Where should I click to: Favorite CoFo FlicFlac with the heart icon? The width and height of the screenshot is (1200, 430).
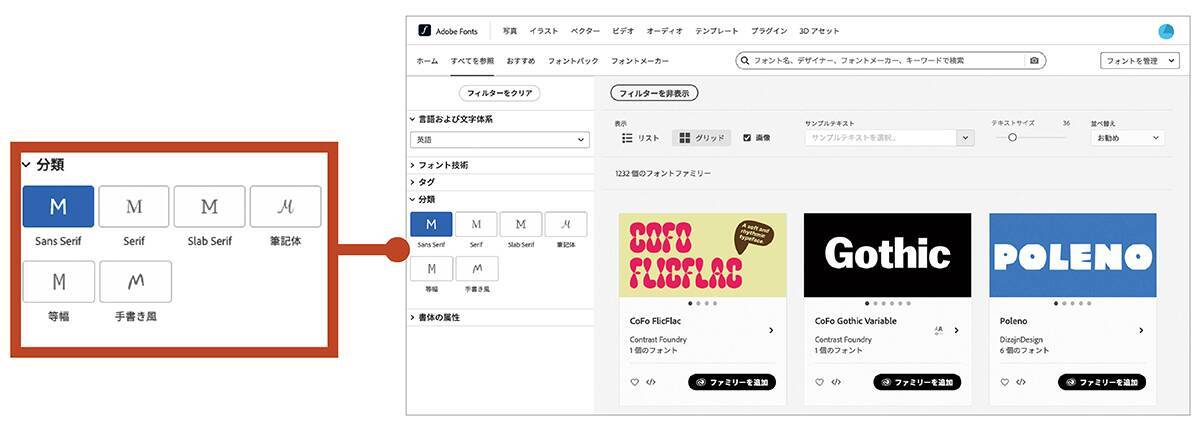(634, 382)
